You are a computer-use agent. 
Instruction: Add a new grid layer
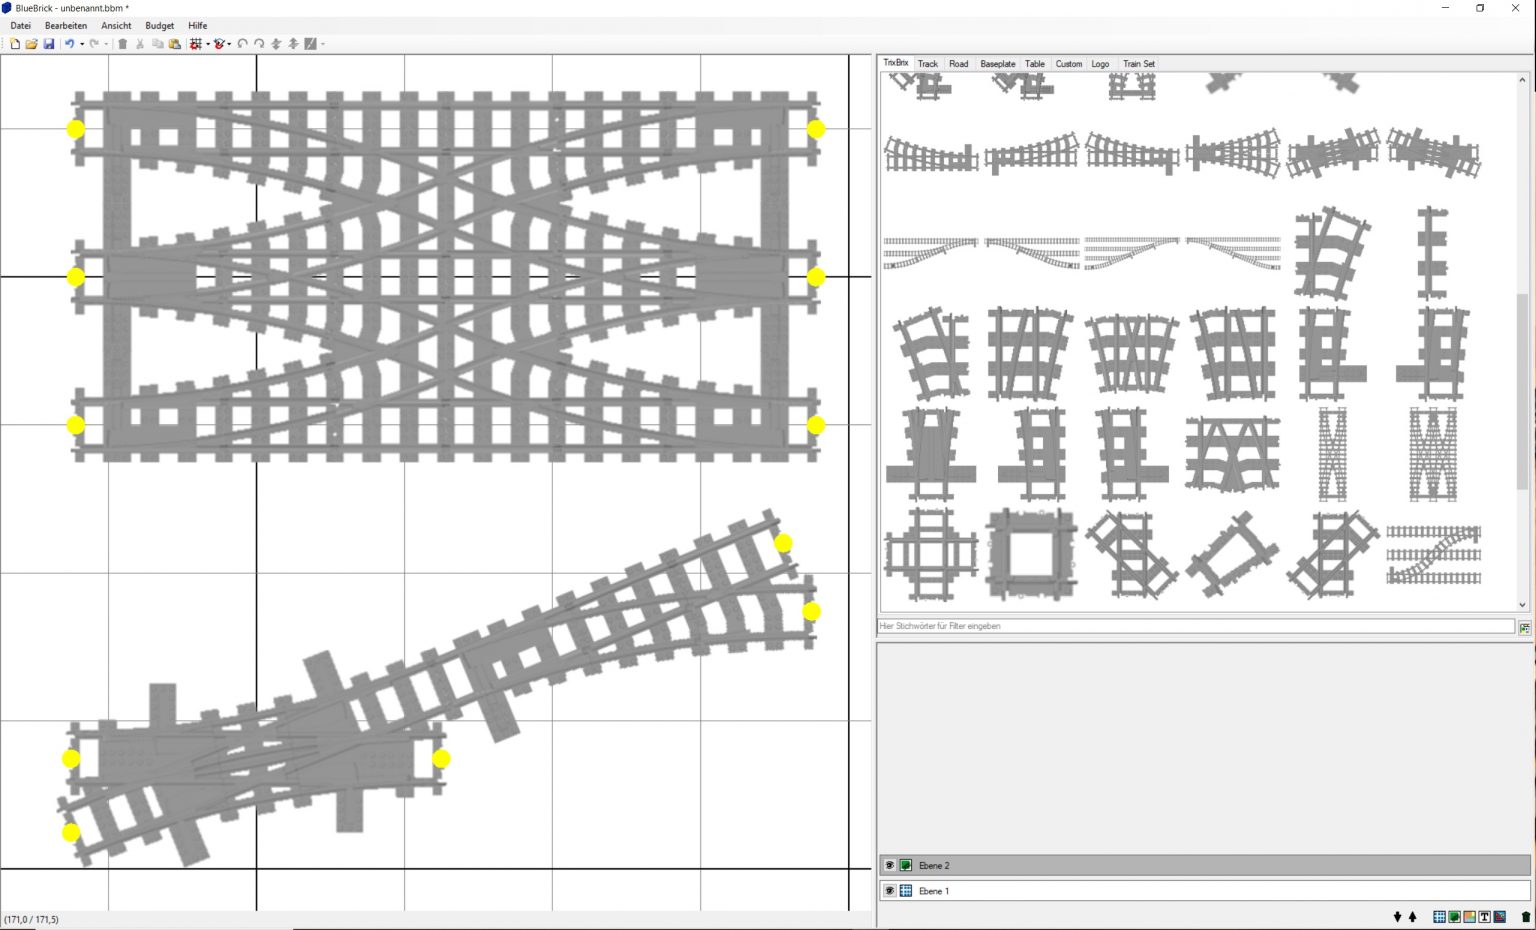pos(1439,916)
